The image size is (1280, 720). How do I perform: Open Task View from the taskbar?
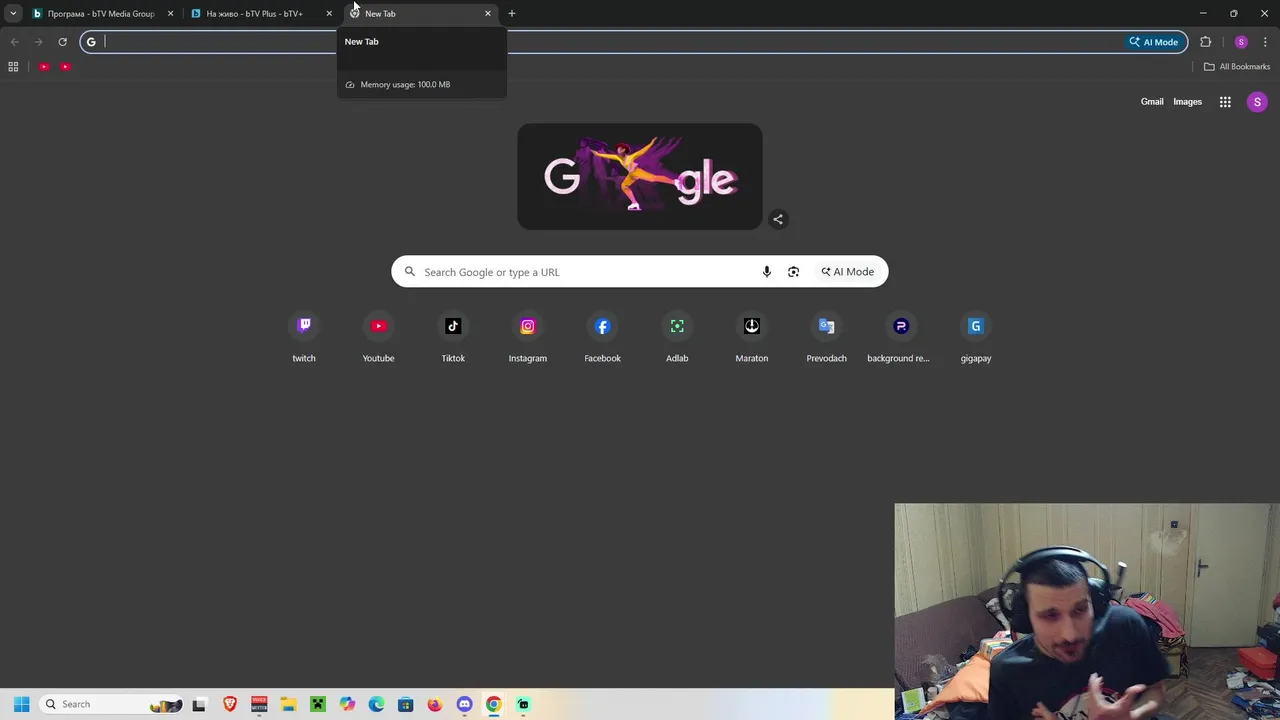coord(199,704)
